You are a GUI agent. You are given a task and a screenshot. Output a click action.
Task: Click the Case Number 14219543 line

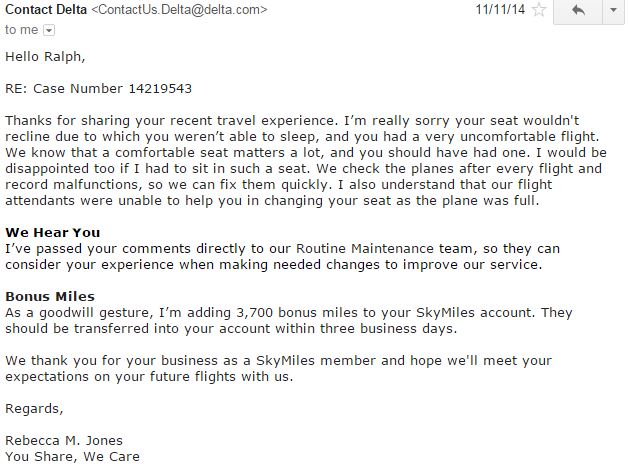pyautogui.click(x=98, y=89)
